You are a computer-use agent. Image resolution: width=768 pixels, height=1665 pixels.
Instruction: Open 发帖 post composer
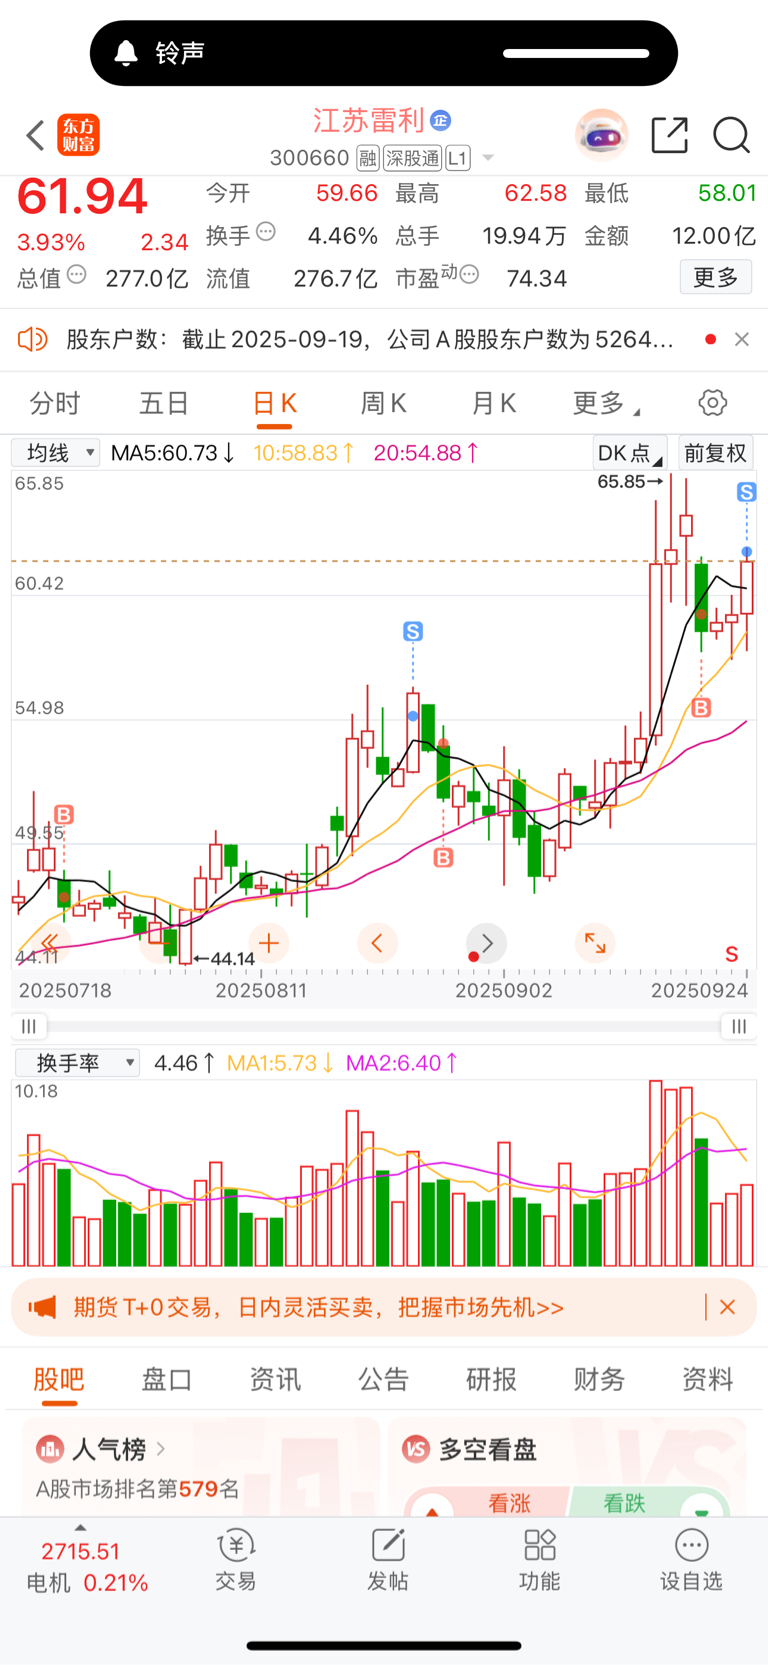[x=388, y=1560]
